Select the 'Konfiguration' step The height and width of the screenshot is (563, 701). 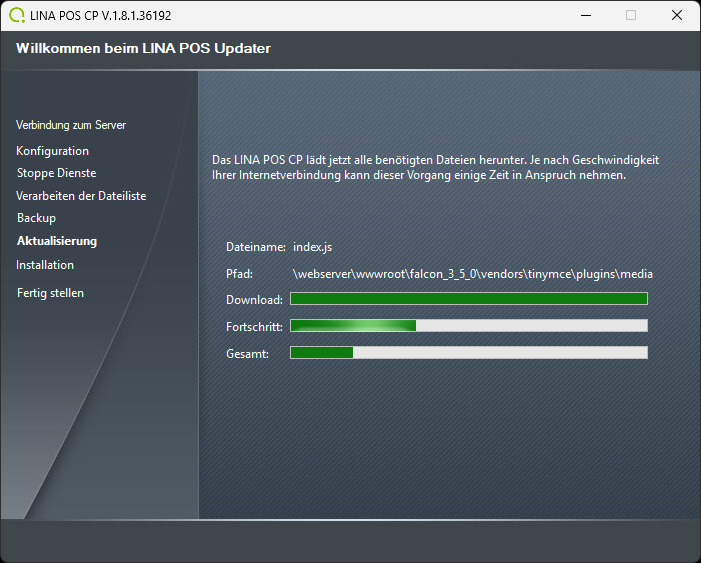(x=52, y=151)
